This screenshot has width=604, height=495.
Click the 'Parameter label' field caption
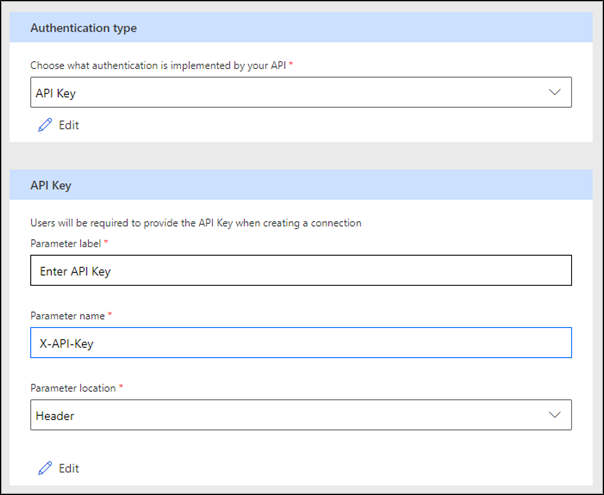66,244
